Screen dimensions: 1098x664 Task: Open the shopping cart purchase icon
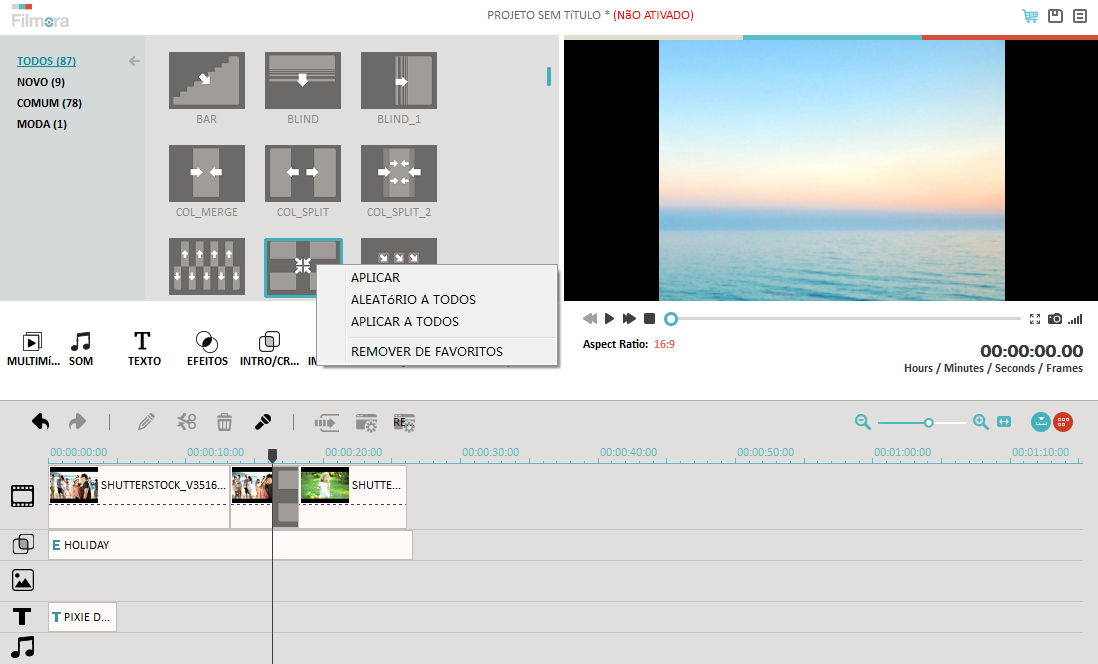[x=1030, y=16]
